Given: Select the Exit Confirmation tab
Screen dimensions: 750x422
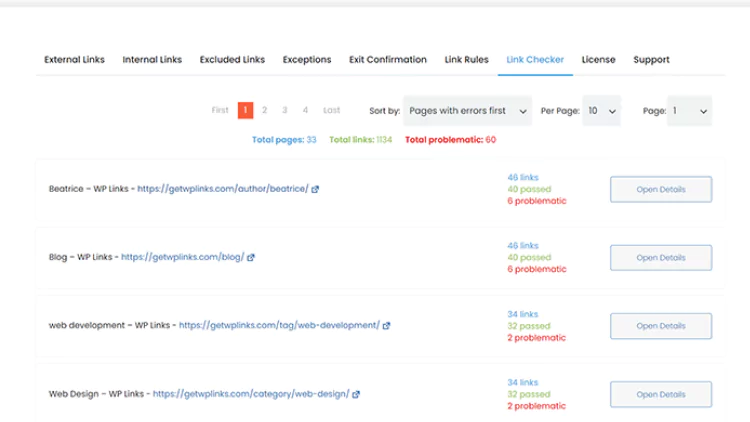Looking at the screenshot, I should pyautogui.click(x=387, y=60).
